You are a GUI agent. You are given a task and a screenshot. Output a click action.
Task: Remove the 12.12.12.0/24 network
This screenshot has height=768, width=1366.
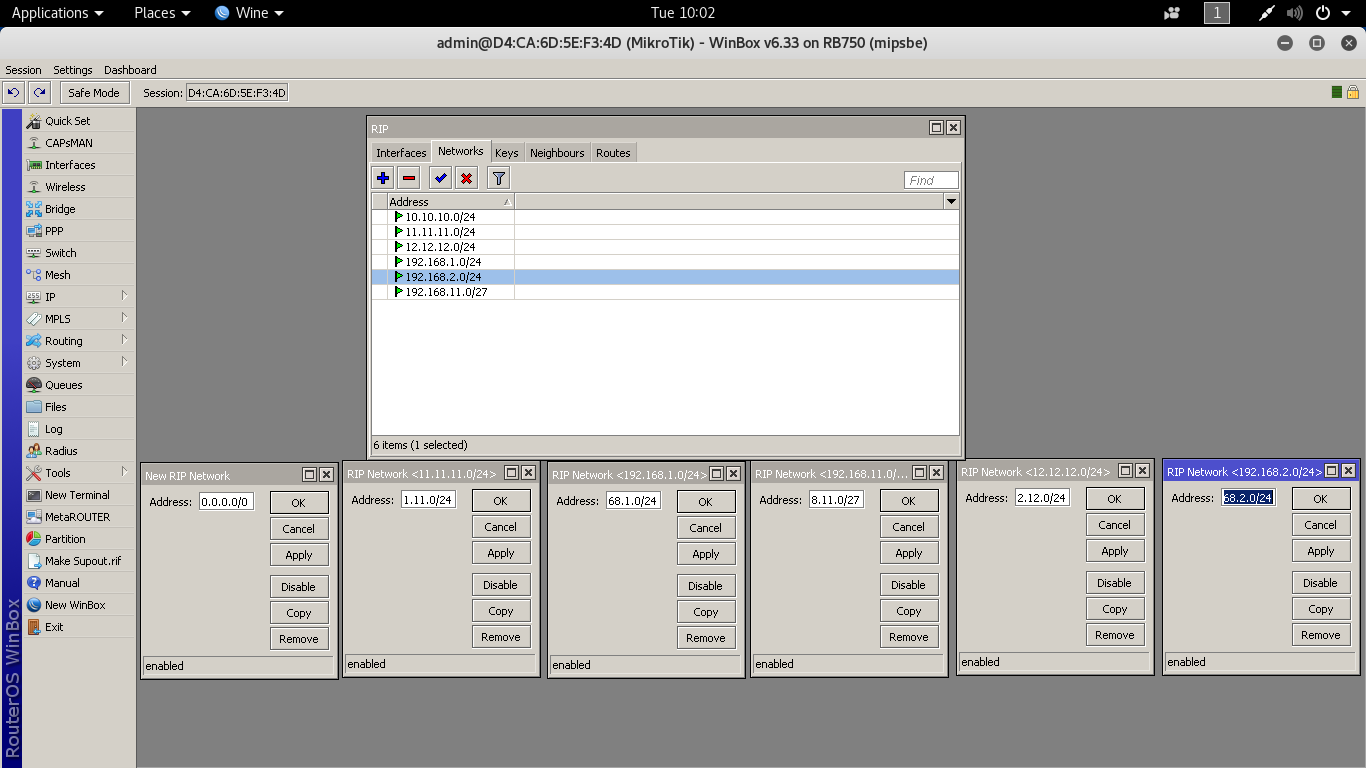(x=1114, y=634)
